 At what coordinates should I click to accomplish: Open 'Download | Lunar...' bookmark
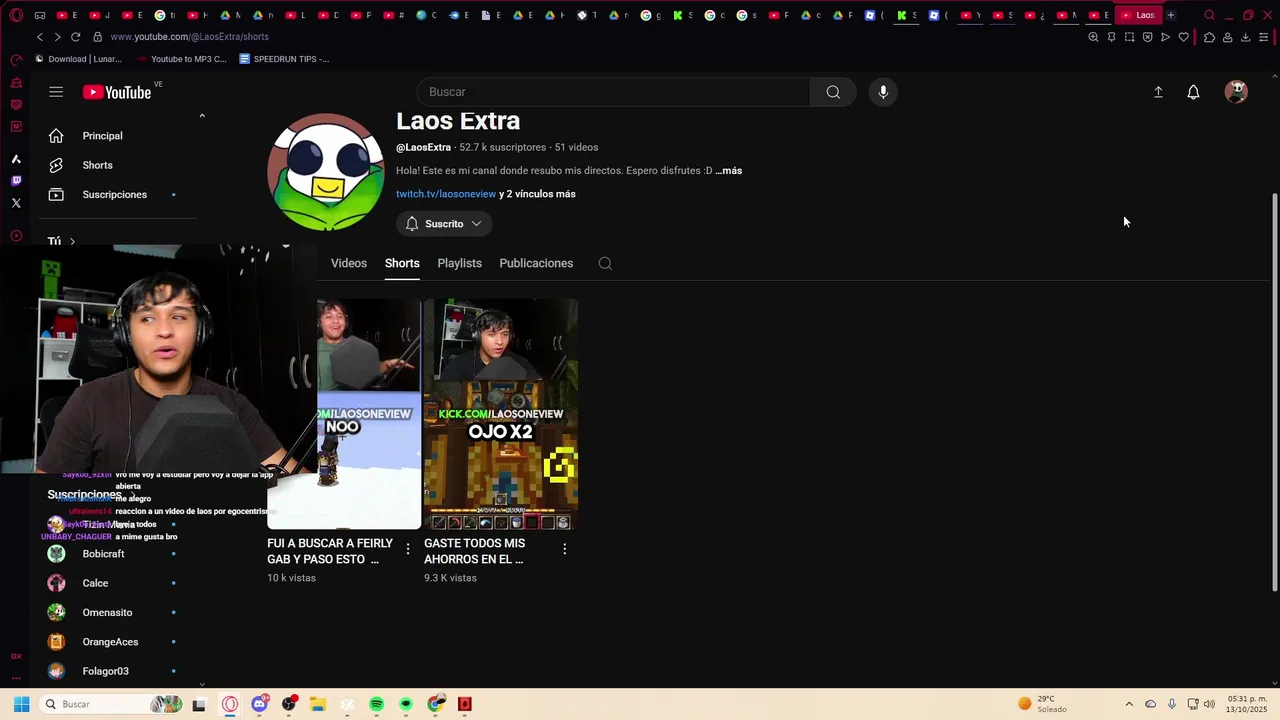(78, 59)
